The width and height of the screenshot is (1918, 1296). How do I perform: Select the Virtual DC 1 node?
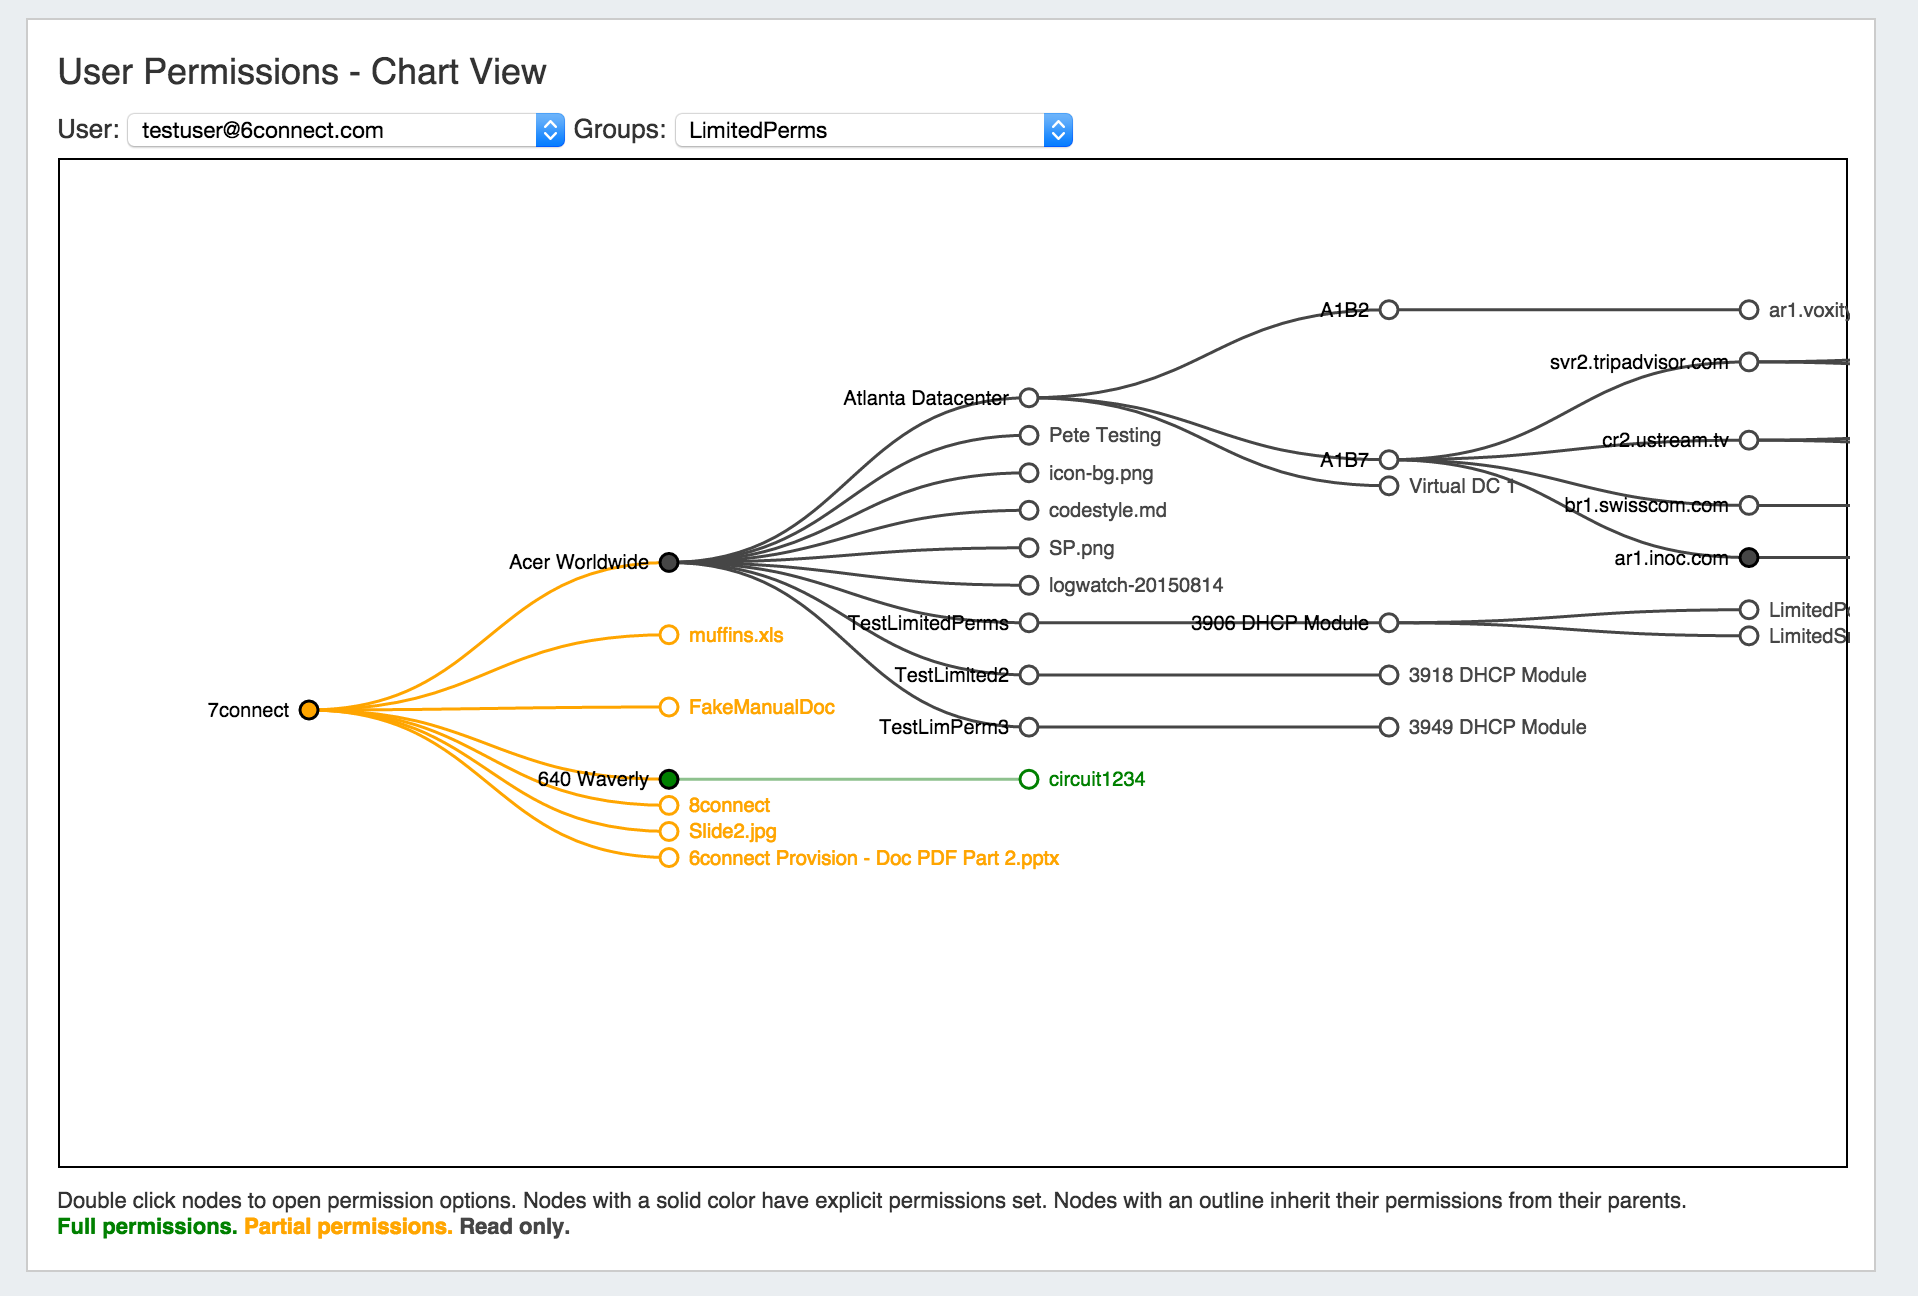coord(1388,486)
